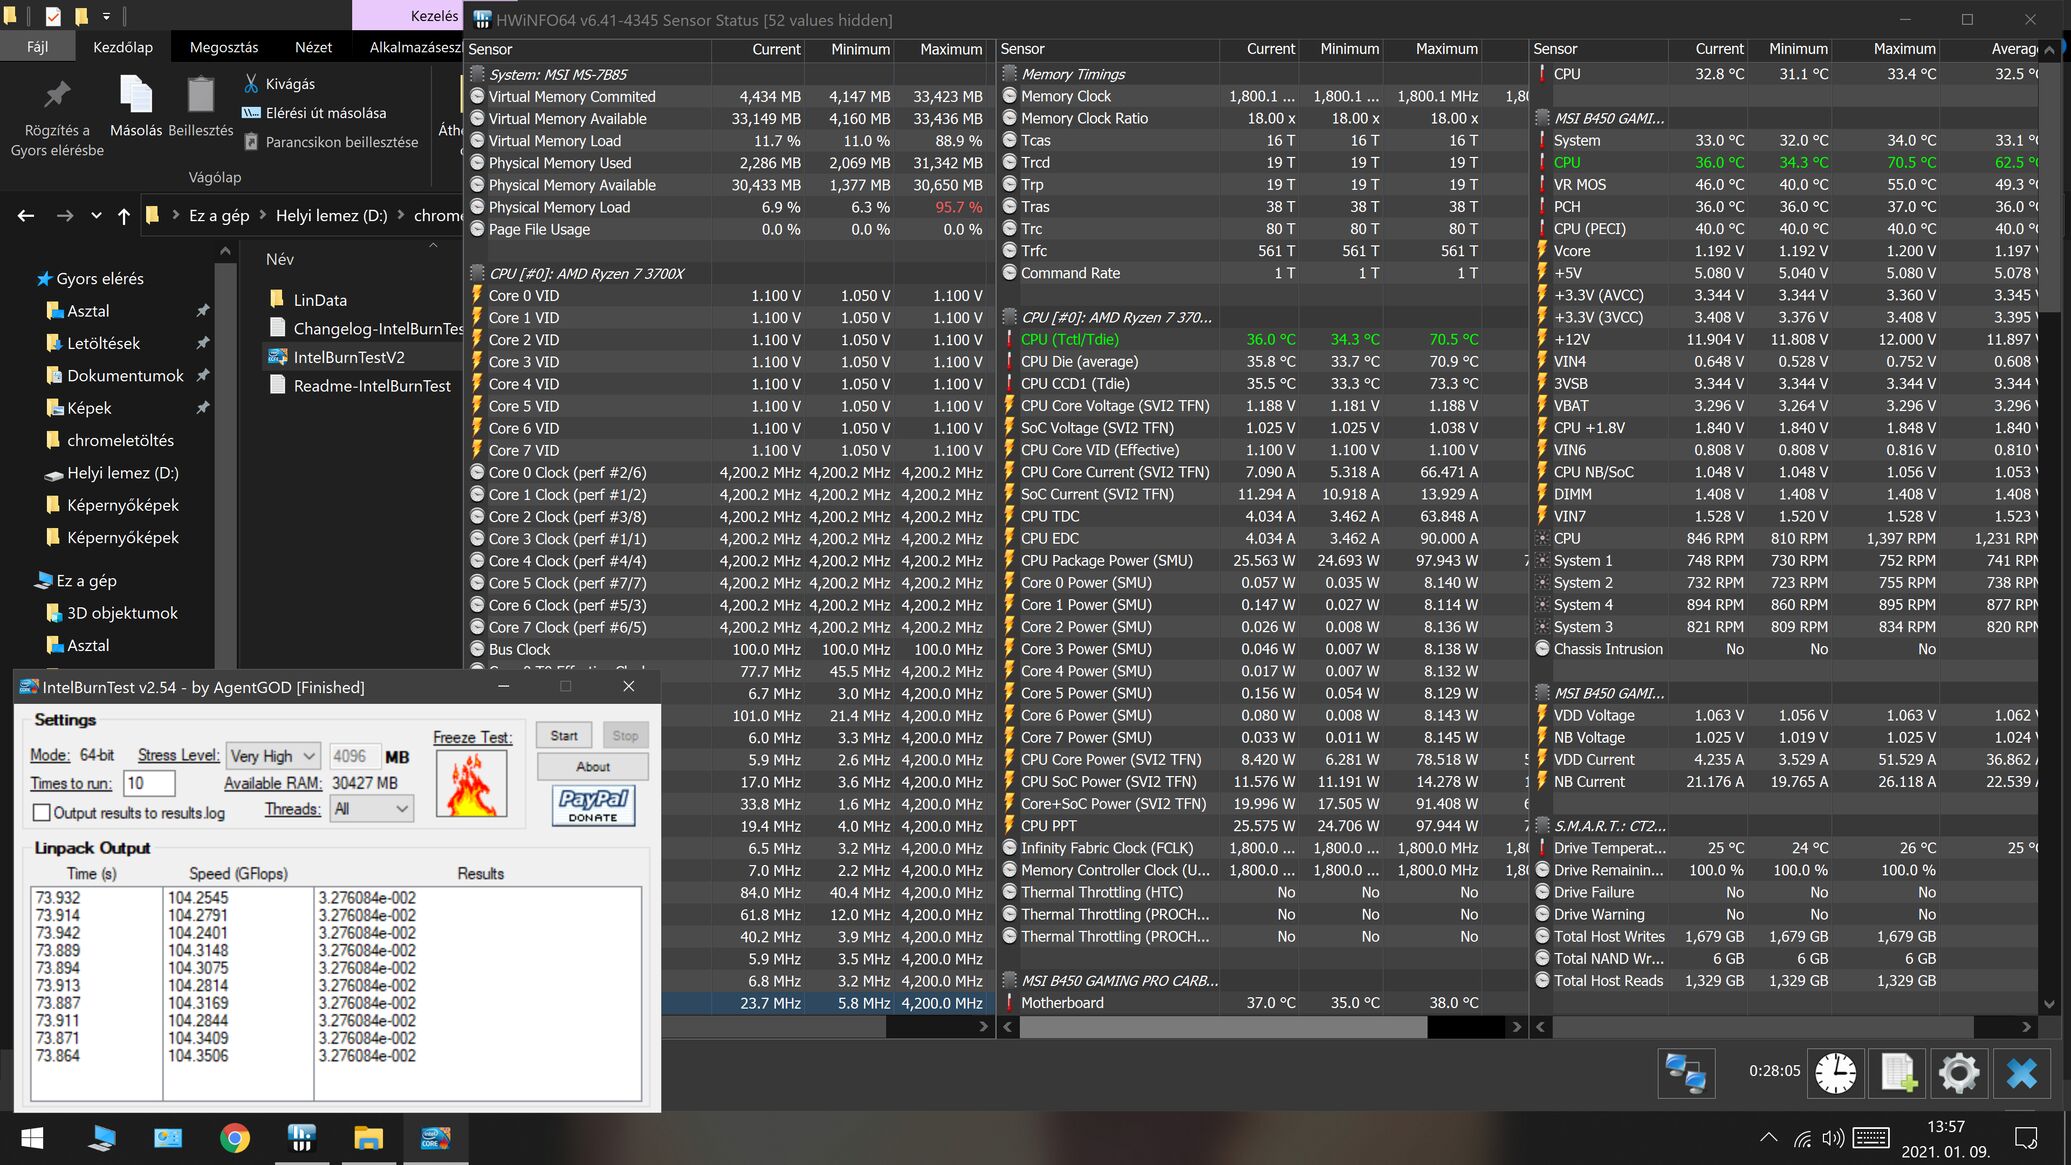
Task: Open quick access toolbar dropdown arrow
Action: pyautogui.click(x=106, y=16)
